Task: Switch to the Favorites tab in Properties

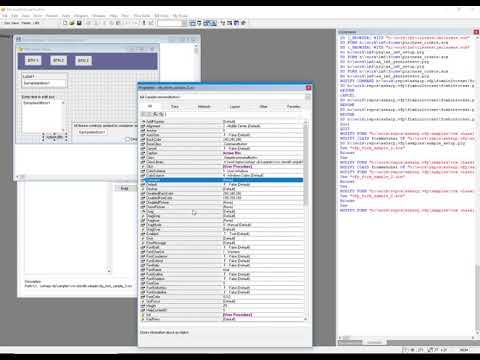Action: 293,106
